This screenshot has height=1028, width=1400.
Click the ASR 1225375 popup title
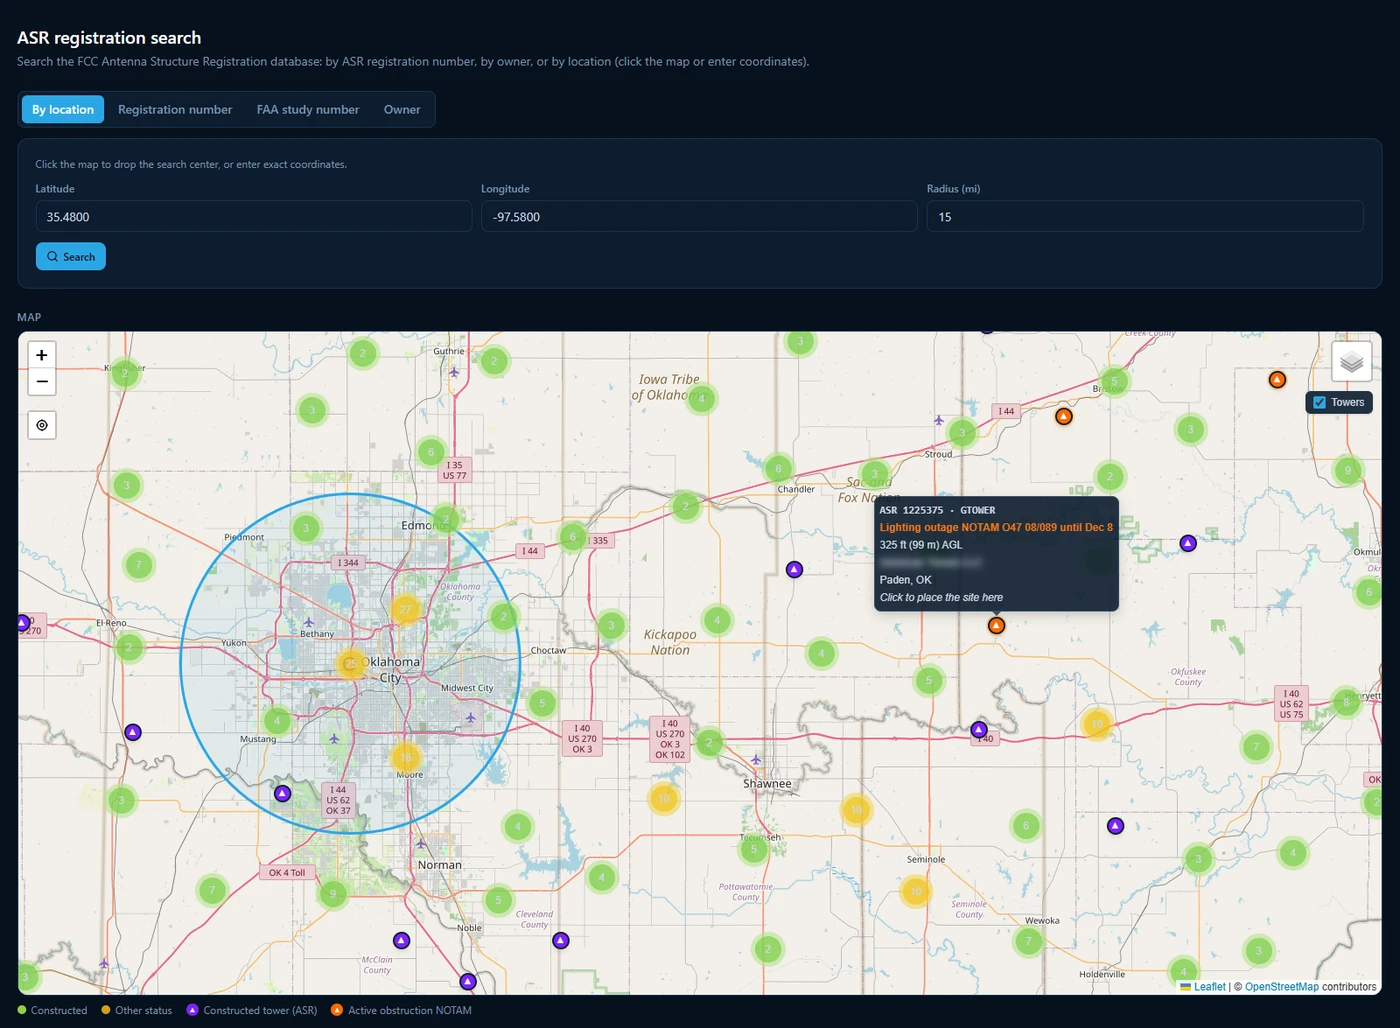pos(937,510)
